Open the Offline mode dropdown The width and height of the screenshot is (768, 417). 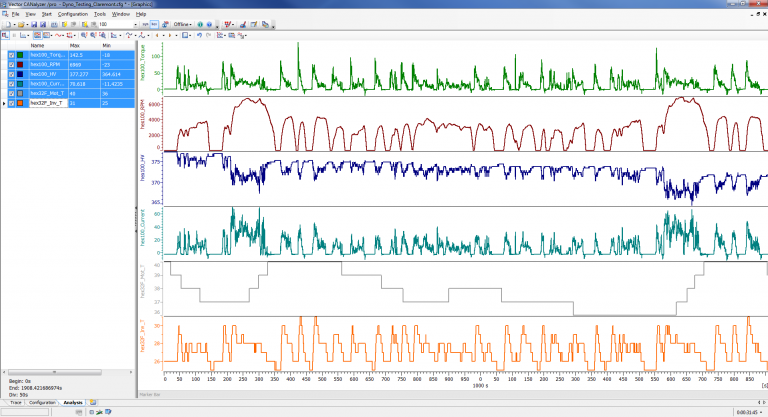point(183,24)
